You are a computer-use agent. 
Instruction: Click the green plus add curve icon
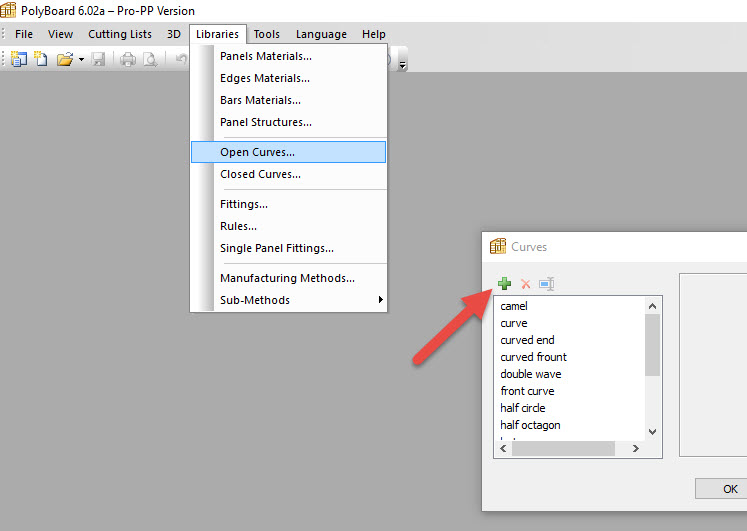(x=505, y=284)
